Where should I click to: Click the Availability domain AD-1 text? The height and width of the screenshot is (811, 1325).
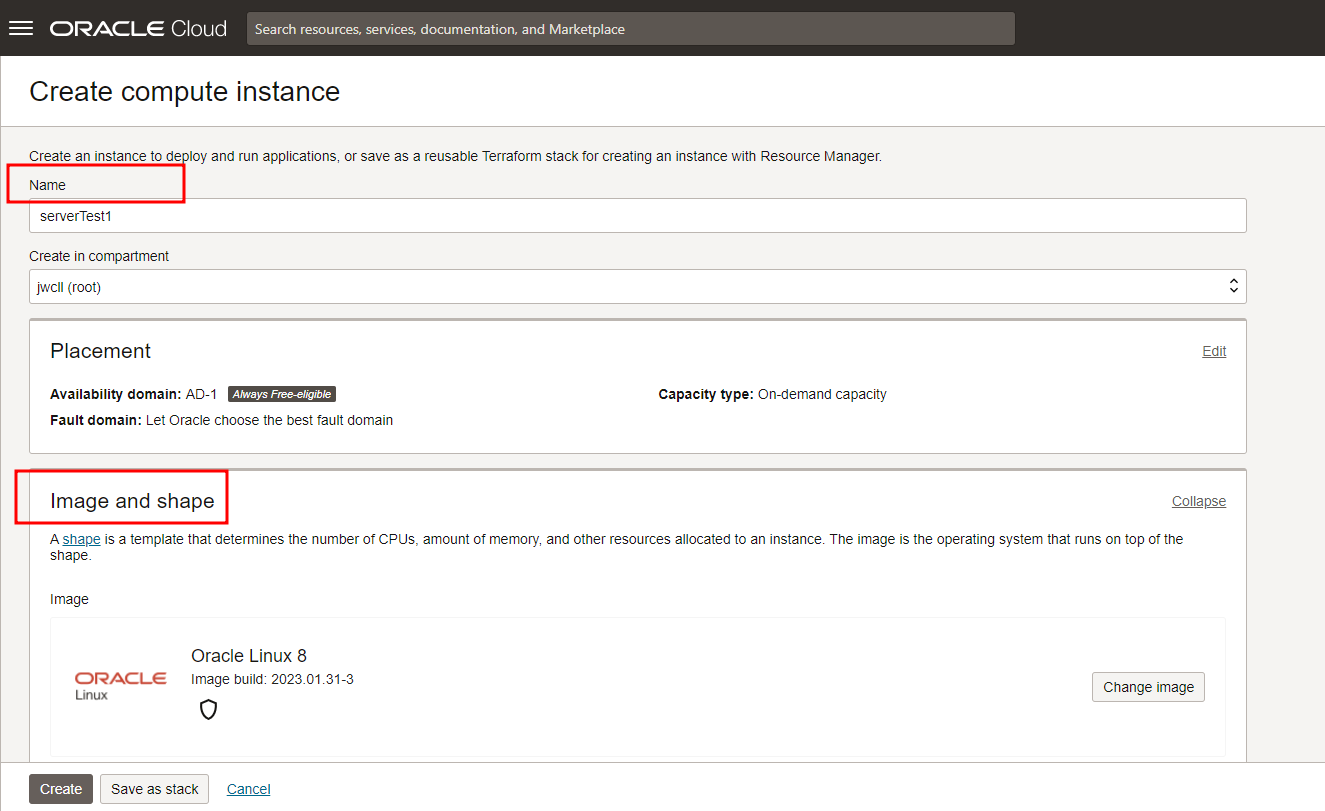coord(134,394)
